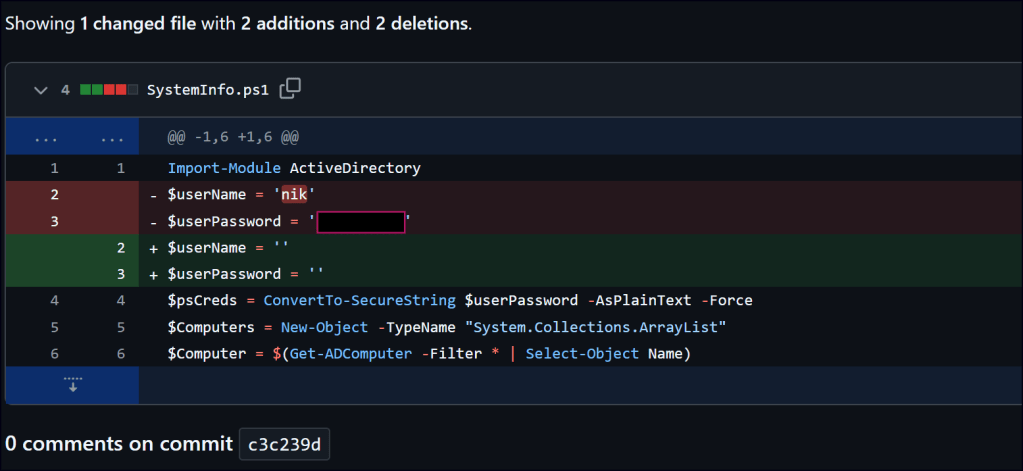1023x471 pixels.
Task: Select new line number 3 of added userPassword
Action: [x=120, y=274]
